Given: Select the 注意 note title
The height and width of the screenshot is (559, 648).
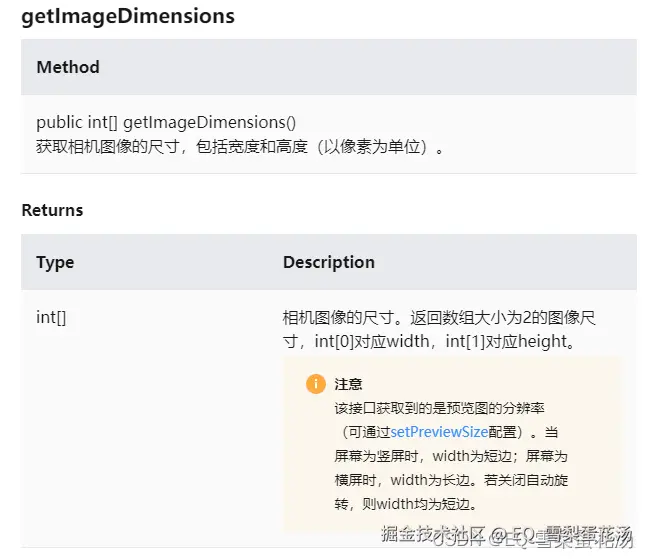Looking at the screenshot, I should (x=348, y=384).
